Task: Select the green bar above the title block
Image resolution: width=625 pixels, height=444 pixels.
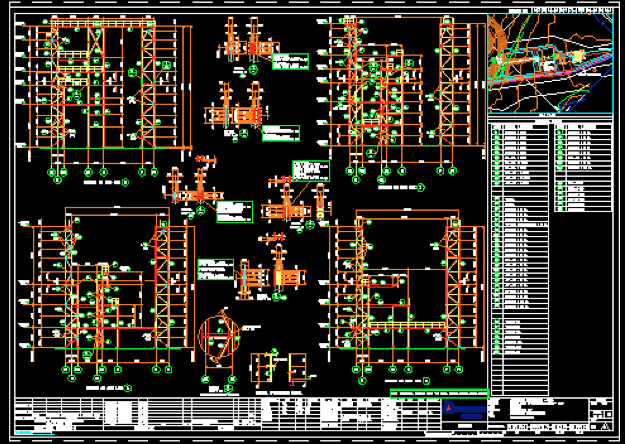Action: (438, 394)
